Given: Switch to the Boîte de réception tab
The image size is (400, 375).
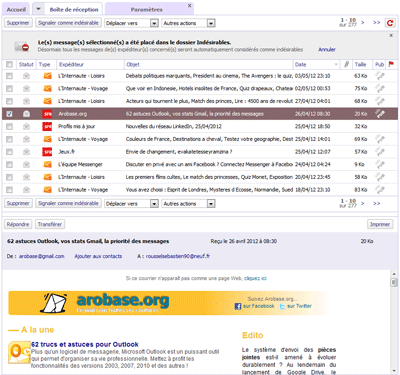Looking at the screenshot, I should (x=74, y=9).
